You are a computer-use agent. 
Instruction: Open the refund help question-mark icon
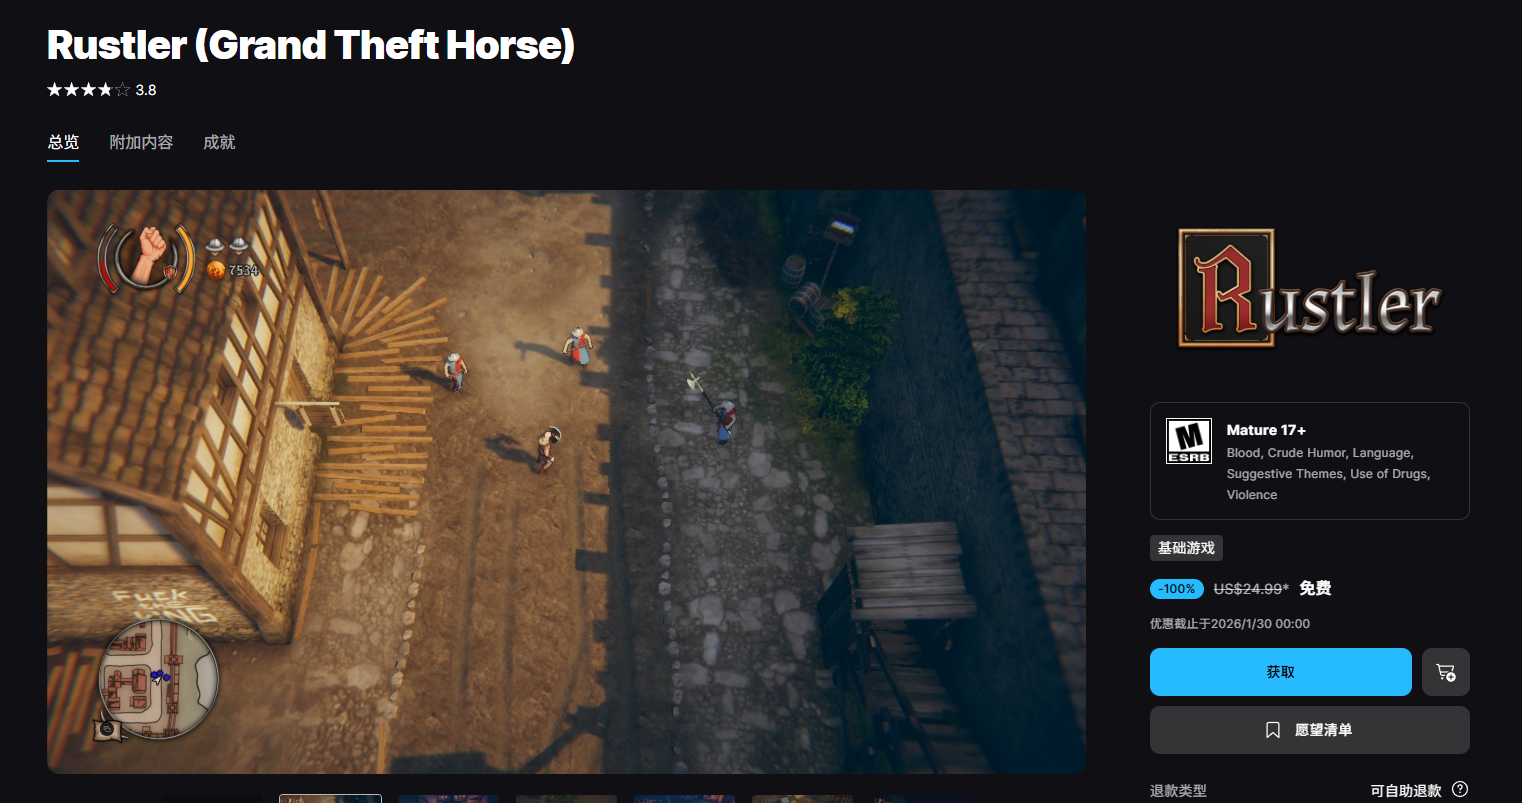(1460, 789)
